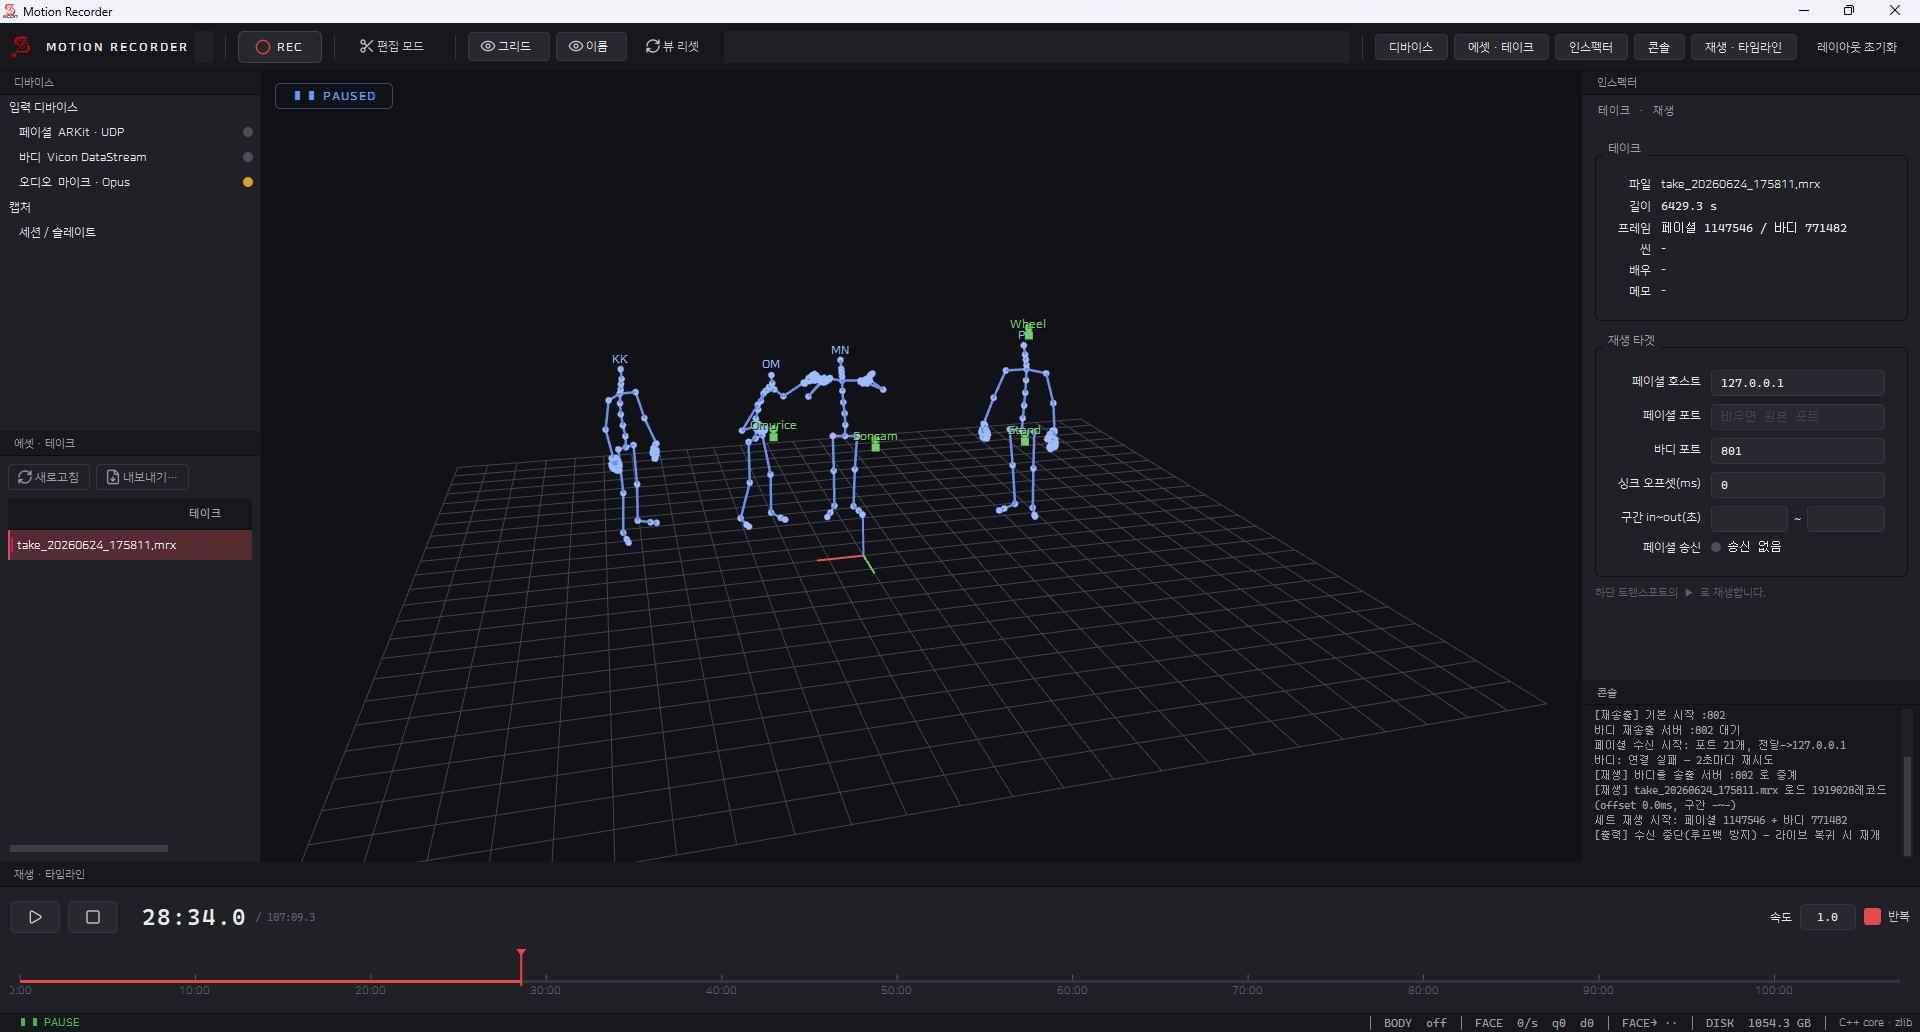Click the orange status dot of 오디오 마이크
Image resolution: width=1920 pixels, height=1032 pixels.
[248, 182]
